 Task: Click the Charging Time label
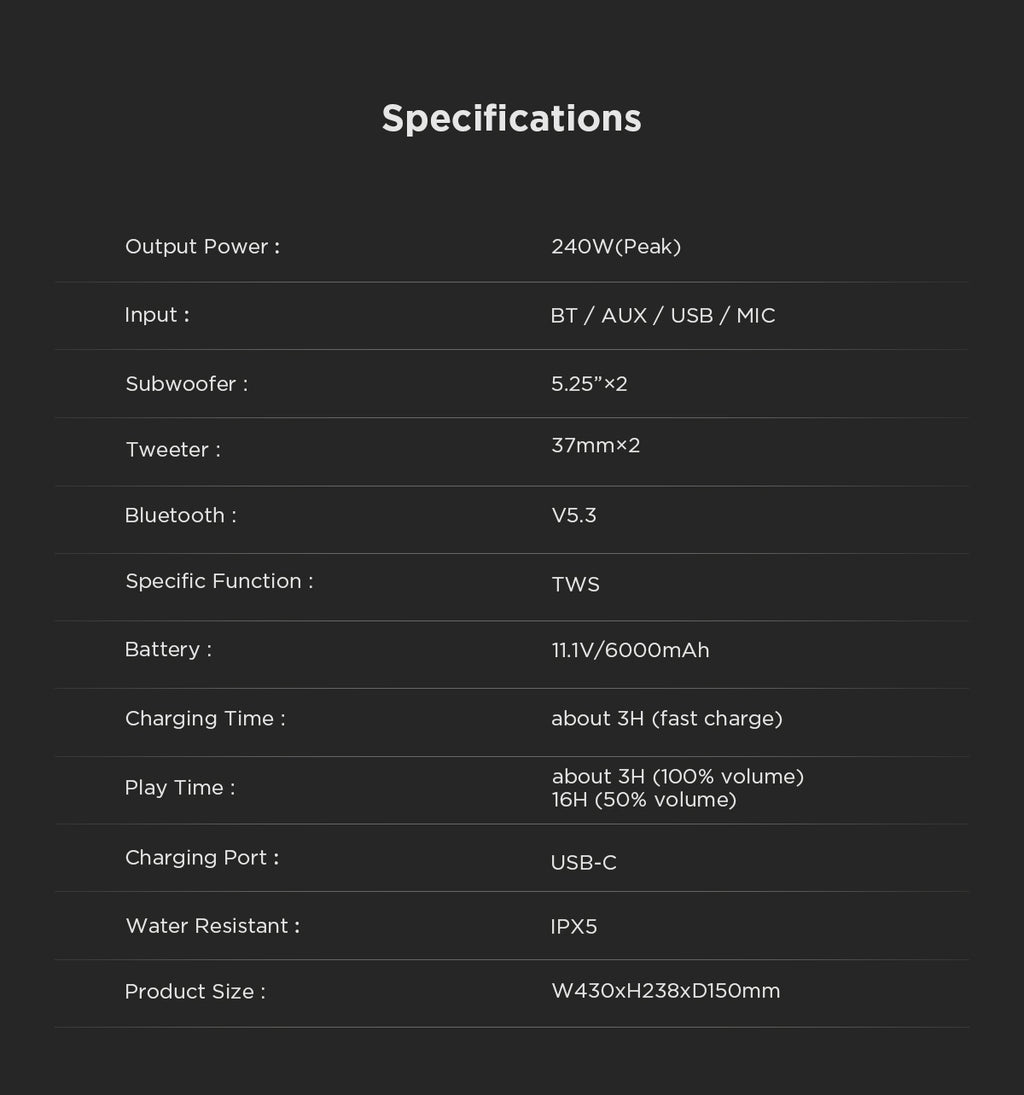pyautogui.click(x=205, y=719)
